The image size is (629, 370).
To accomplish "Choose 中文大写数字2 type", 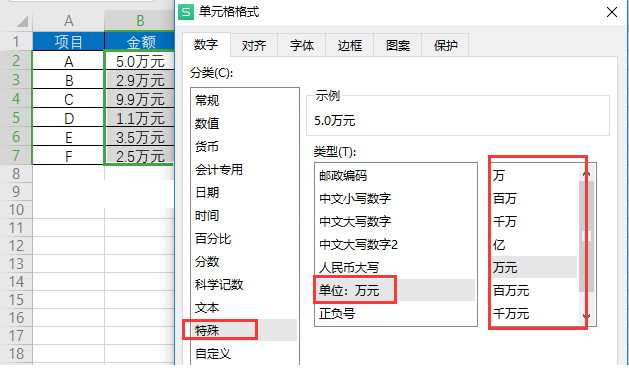I will (395, 244).
